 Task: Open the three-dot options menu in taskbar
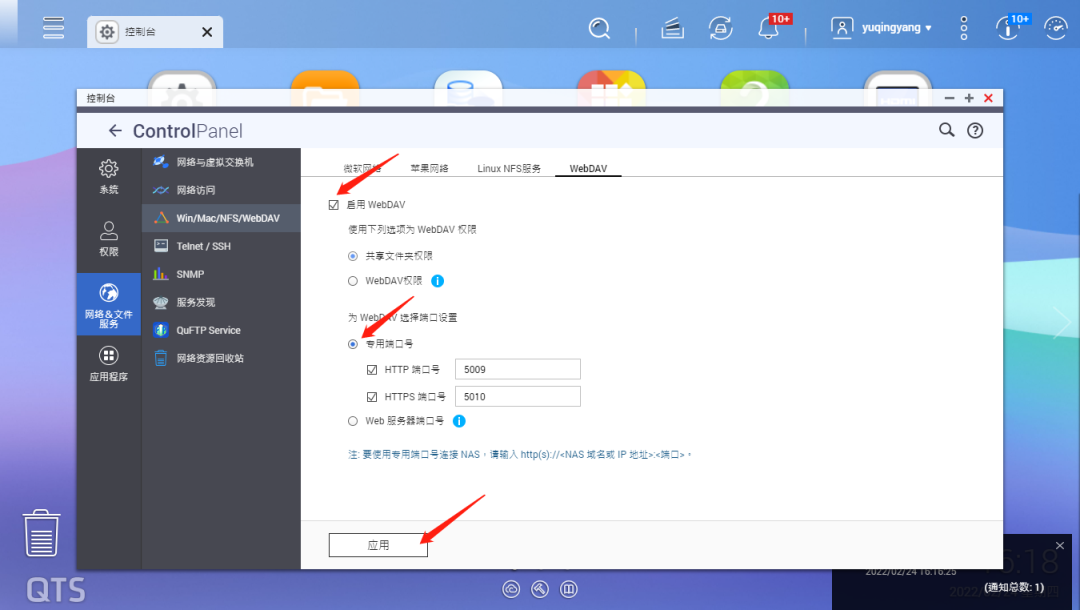[962, 27]
